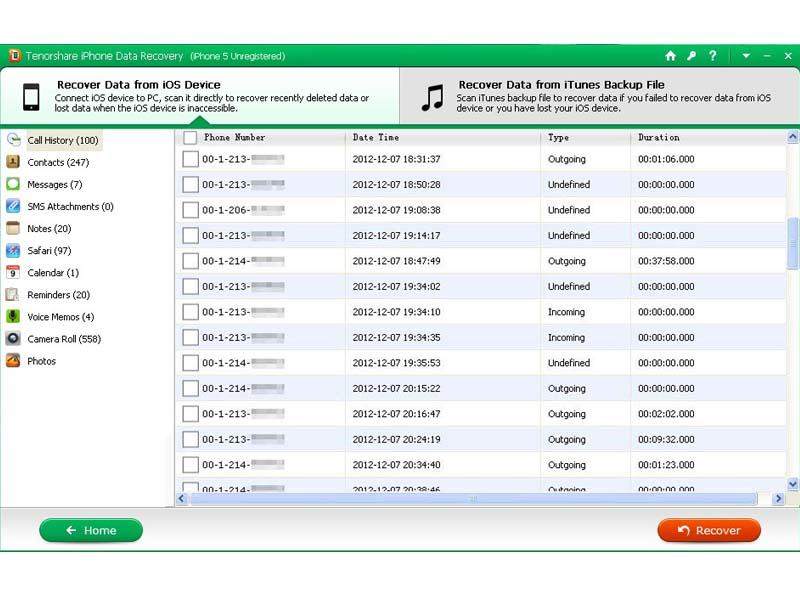The width and height of the screenshot is (800, 600).
Task: Check the row dated 2012-12-07 19:14:17
Action: coord(190,235)
